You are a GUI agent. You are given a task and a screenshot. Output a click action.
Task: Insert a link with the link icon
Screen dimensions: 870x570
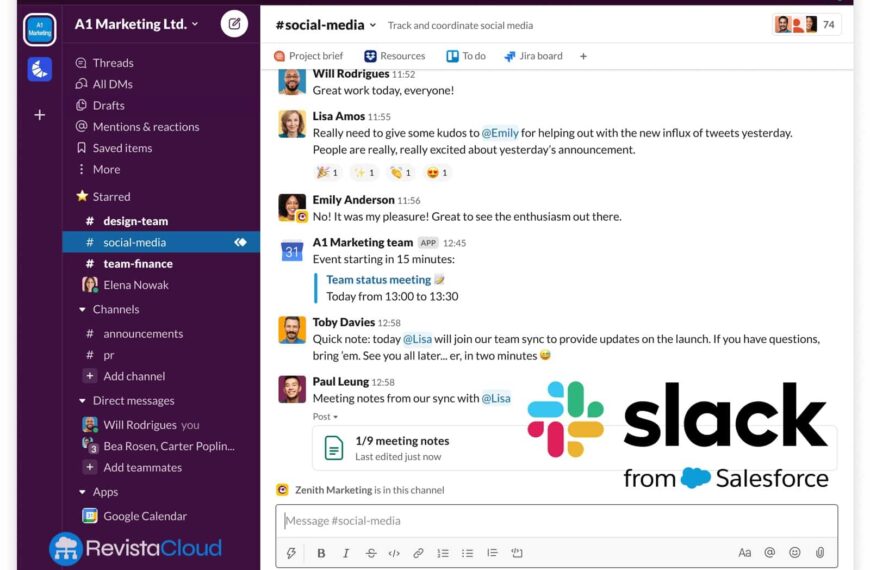[418, 553]
